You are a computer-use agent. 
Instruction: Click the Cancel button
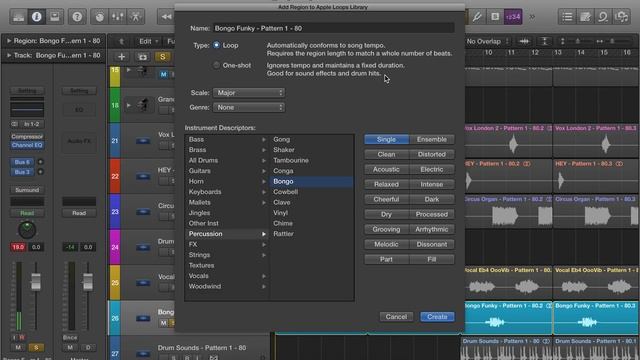tap(396, 316)
